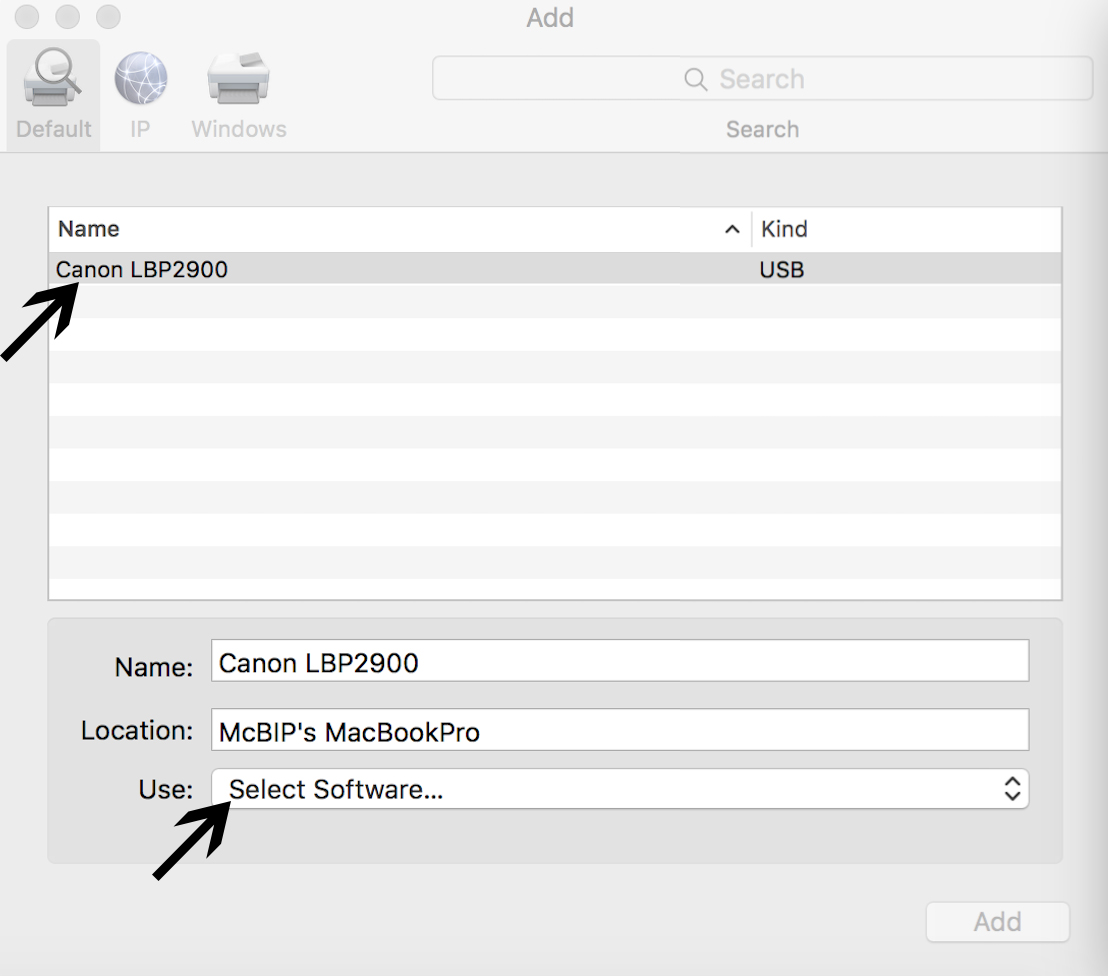
Task: Open the Use Select Software dropdown
Action: click(620, 789)
